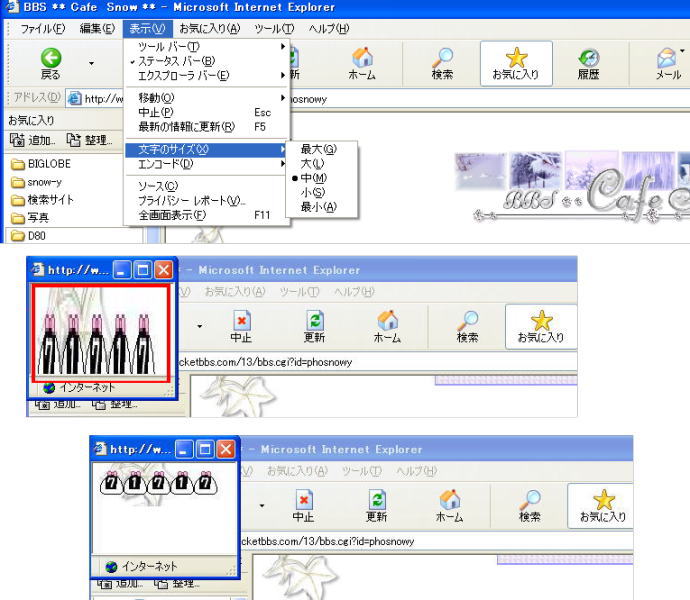The width and height of the screenshot is (690, 600).
Task: Choose 最大(G) text size option
Action: point(318,149)
